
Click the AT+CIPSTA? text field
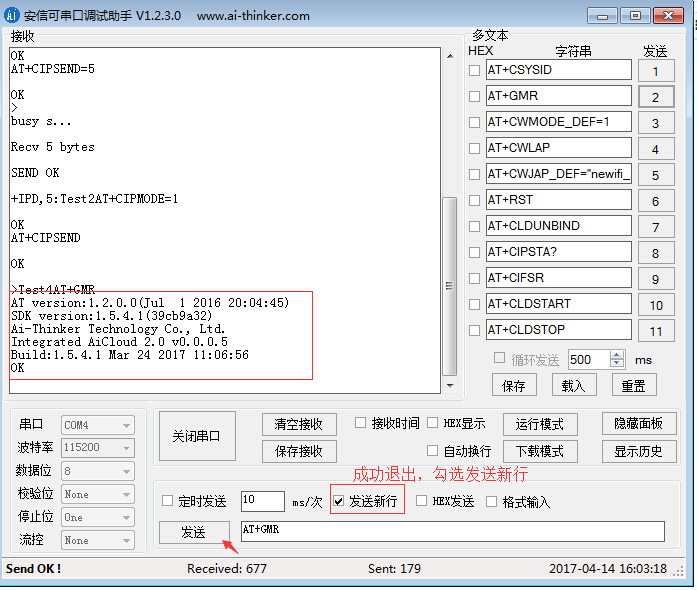coord(558,252)
